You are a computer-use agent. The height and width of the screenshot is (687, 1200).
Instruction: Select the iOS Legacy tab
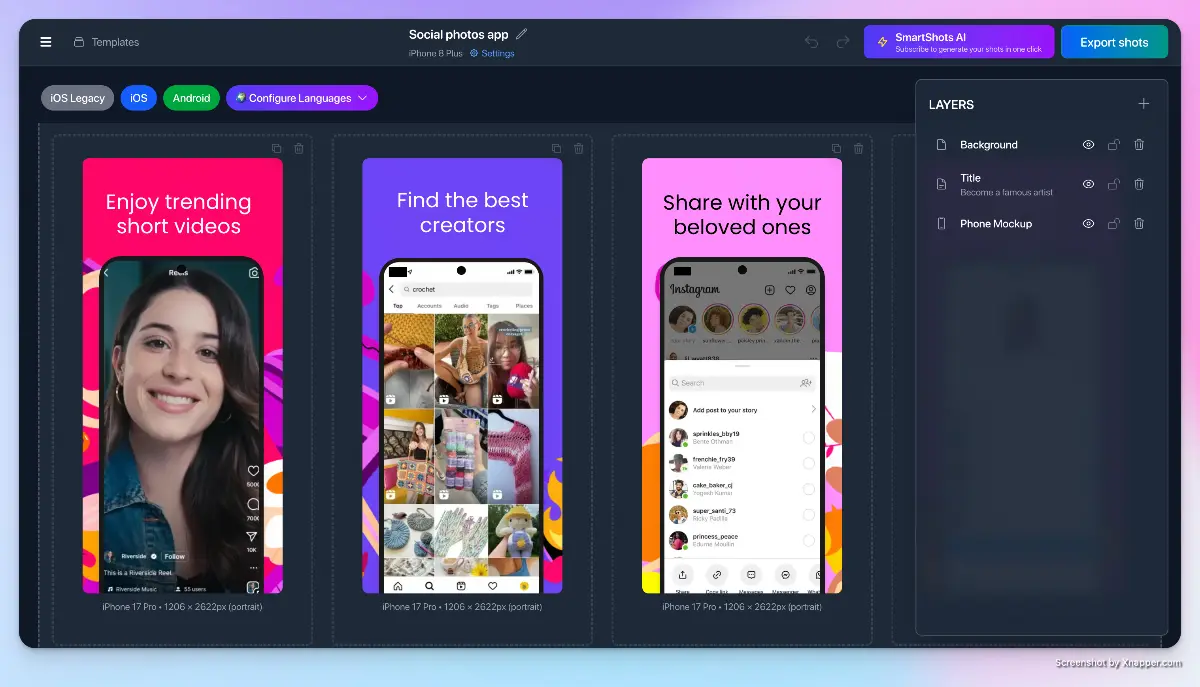click(x=77, y=98)
